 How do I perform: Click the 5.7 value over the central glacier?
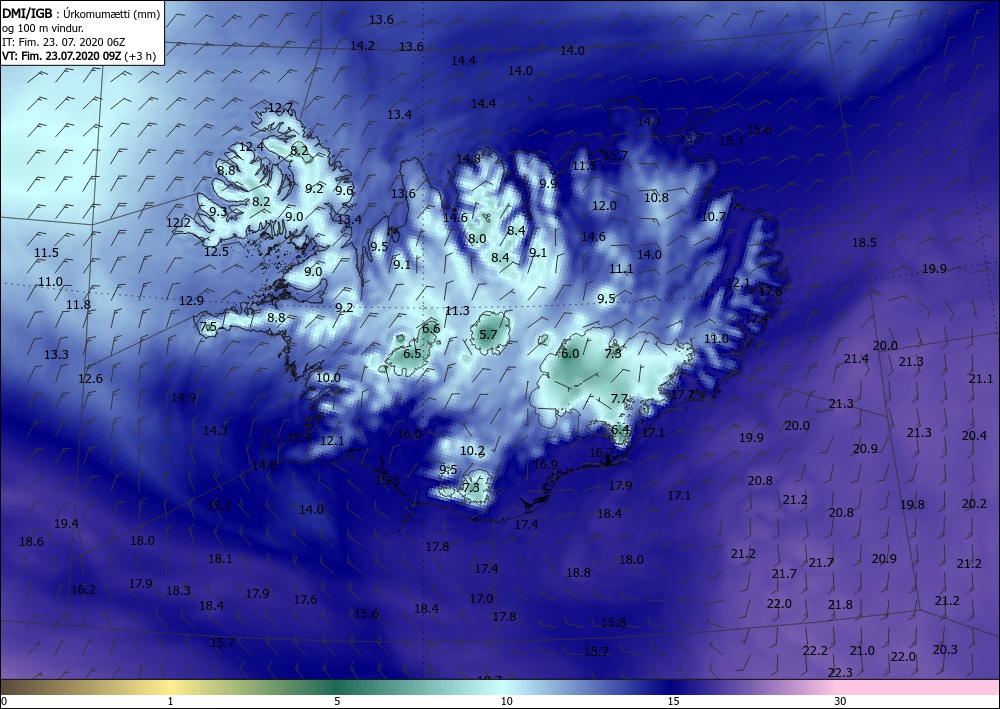[488, 334]
